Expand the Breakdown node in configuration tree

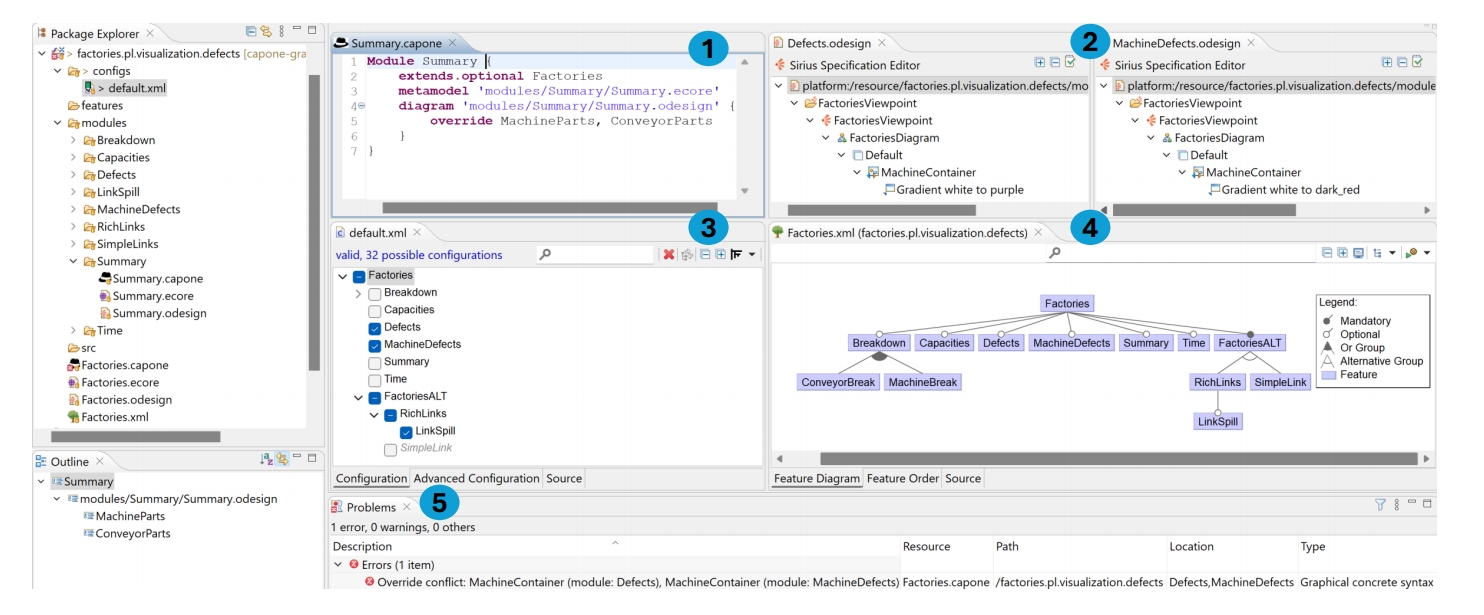359,294
